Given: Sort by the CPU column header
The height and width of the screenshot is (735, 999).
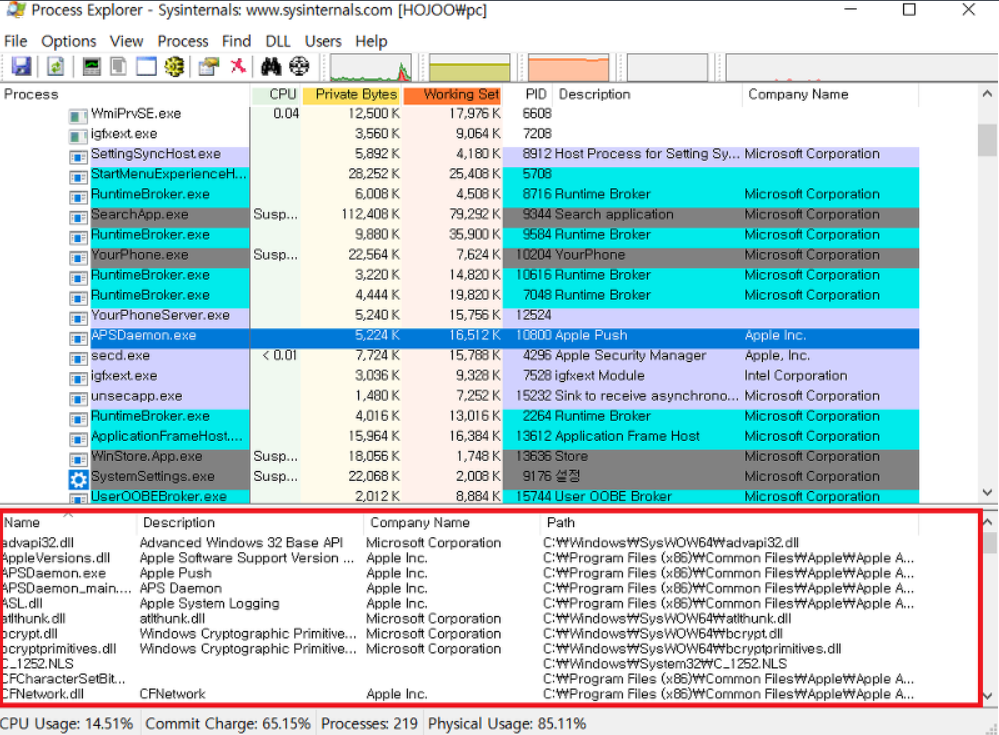Looking at the screenshot, I should tap(275, 94).
